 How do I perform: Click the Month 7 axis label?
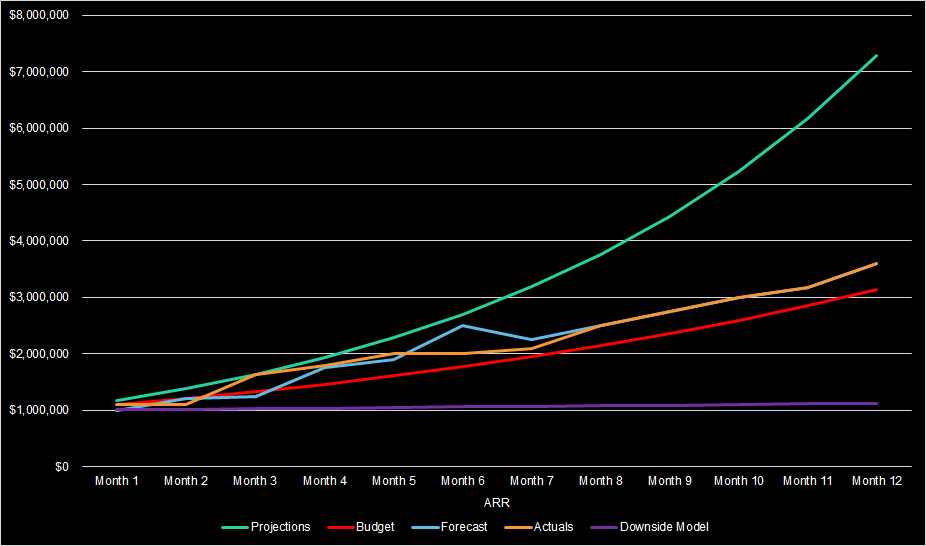tap(532, 481)
